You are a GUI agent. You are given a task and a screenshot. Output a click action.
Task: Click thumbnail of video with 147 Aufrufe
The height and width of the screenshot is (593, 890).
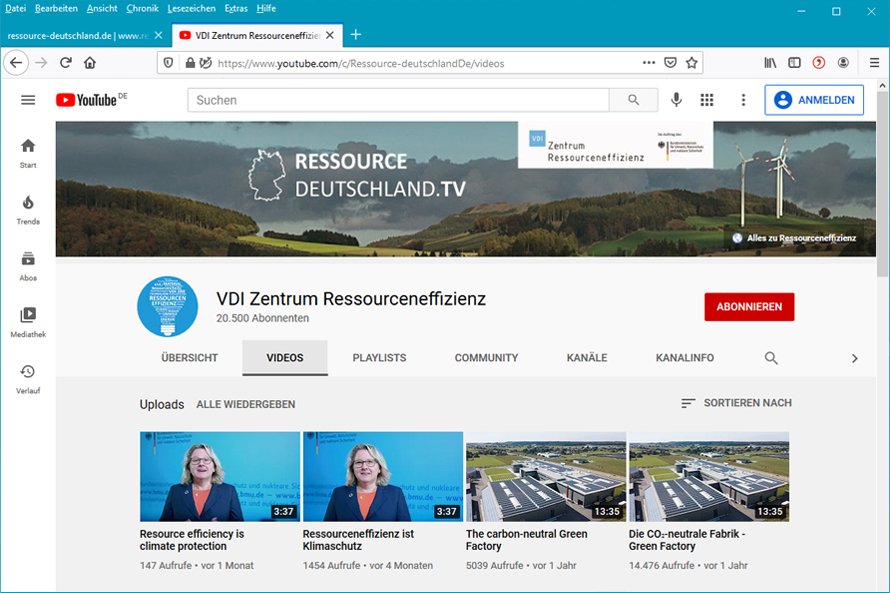pyautogui.click(x=220, y=477)
